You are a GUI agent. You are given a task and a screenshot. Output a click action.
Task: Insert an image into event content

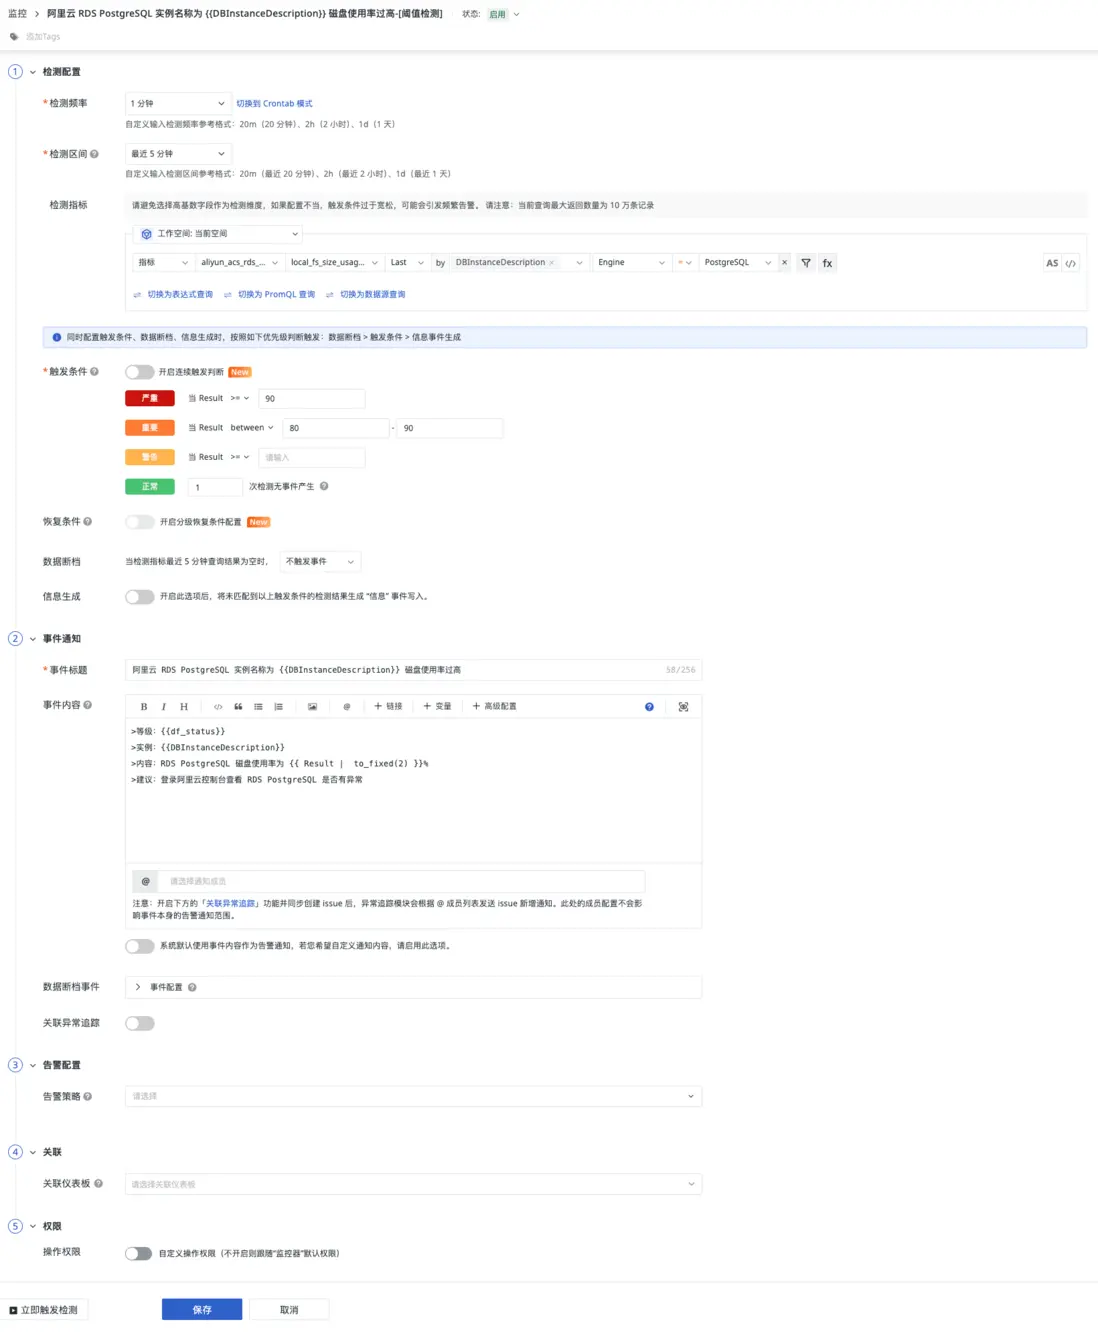312,707
